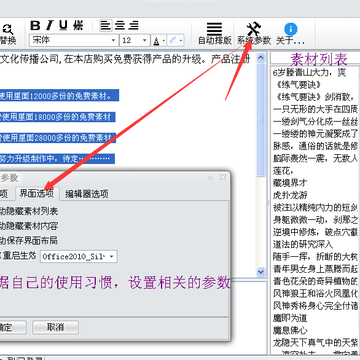Align text right icon
This screenshot has width=360, height=360.
coord(134,25)
